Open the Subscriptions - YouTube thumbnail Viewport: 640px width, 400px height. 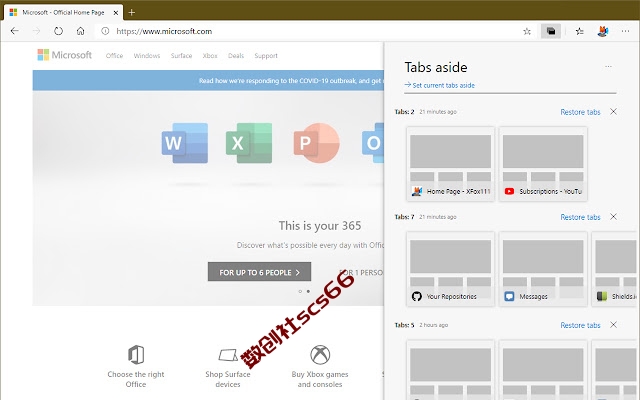pyautogui.click(x=543, y=164)
